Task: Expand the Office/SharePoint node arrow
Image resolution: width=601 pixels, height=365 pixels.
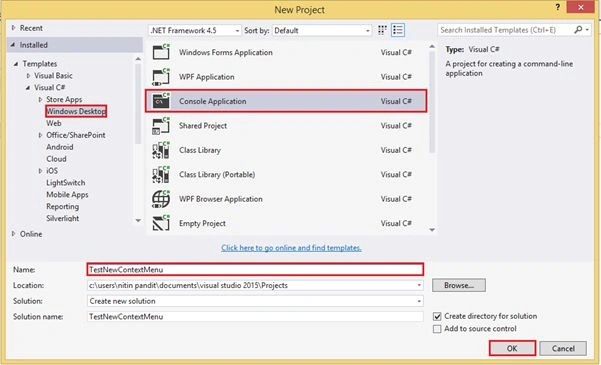Action: coord(41,135)
